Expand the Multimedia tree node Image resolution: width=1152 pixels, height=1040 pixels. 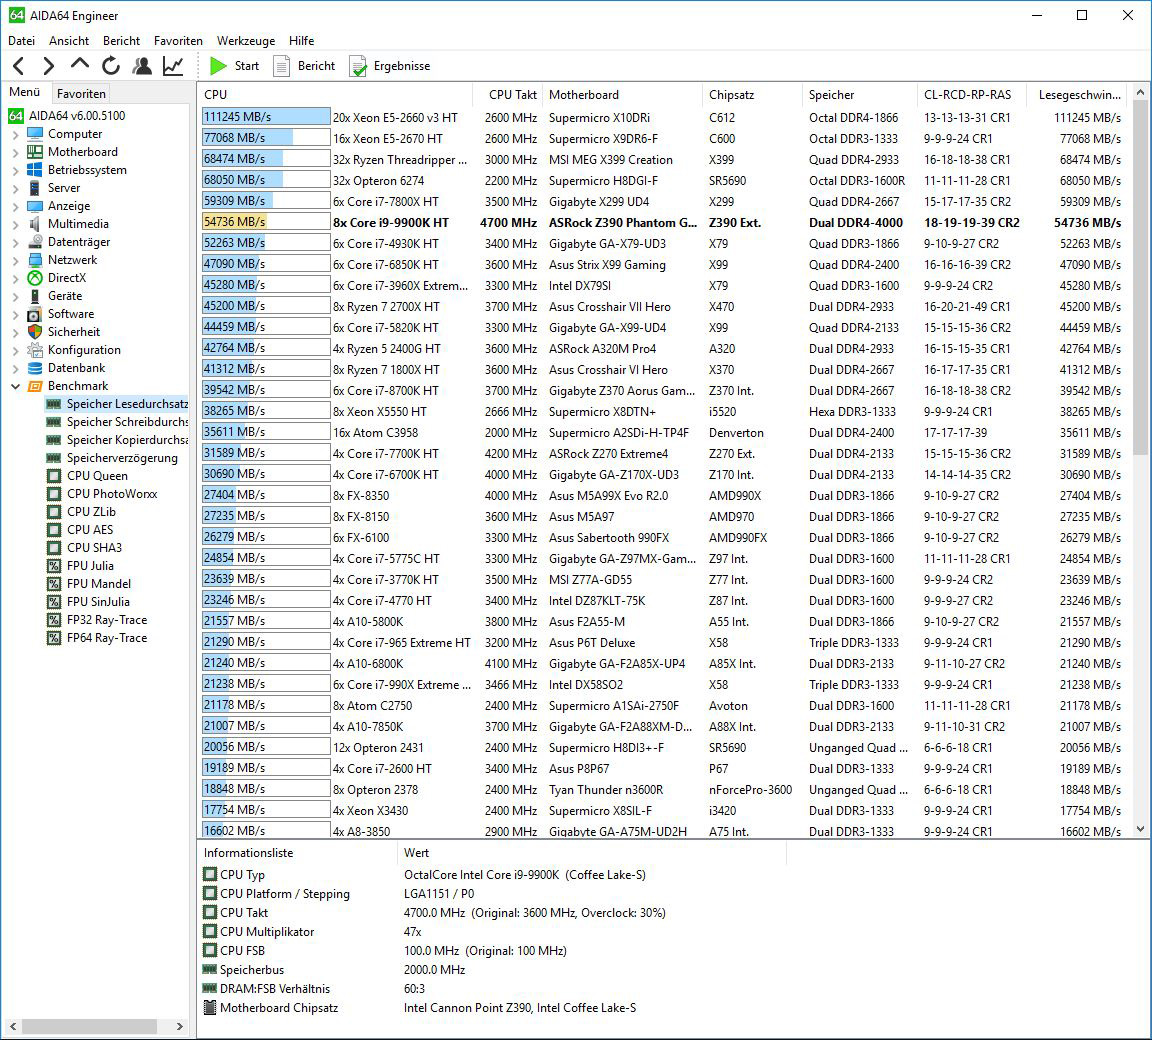click(15, 224)
